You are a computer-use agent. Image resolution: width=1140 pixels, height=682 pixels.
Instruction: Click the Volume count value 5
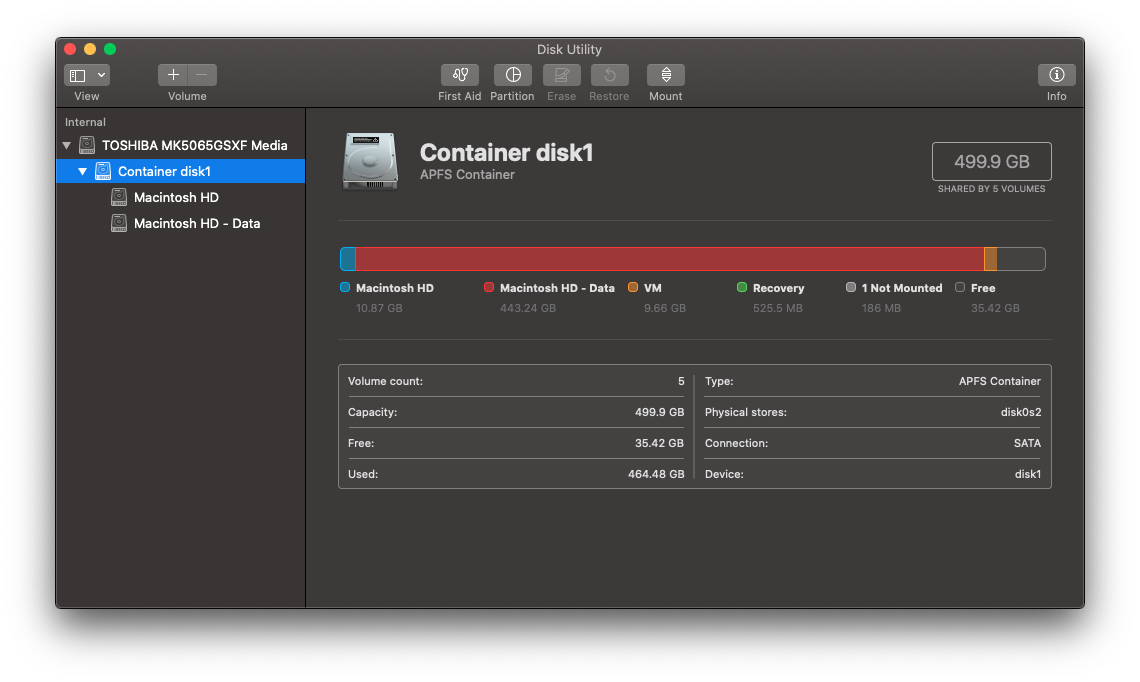click(x=681, y=381)
